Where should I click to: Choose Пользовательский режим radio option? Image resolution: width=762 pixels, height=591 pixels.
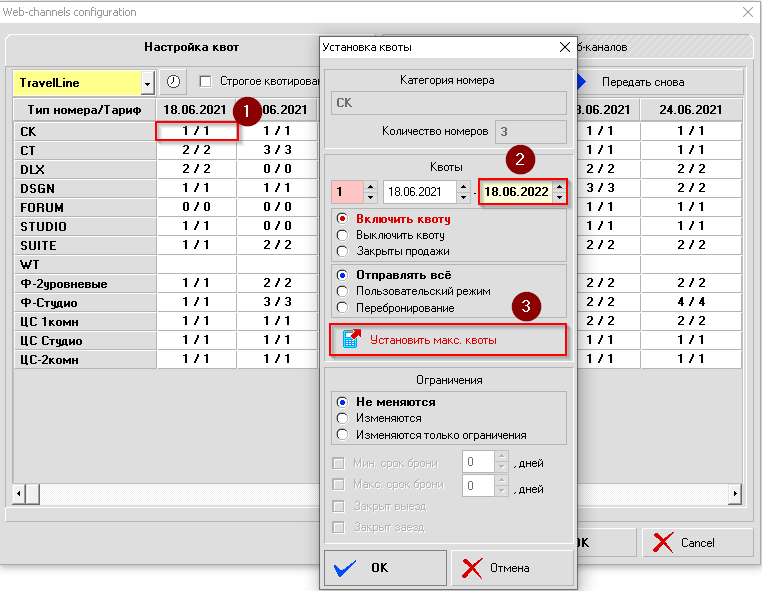[343, 291]
